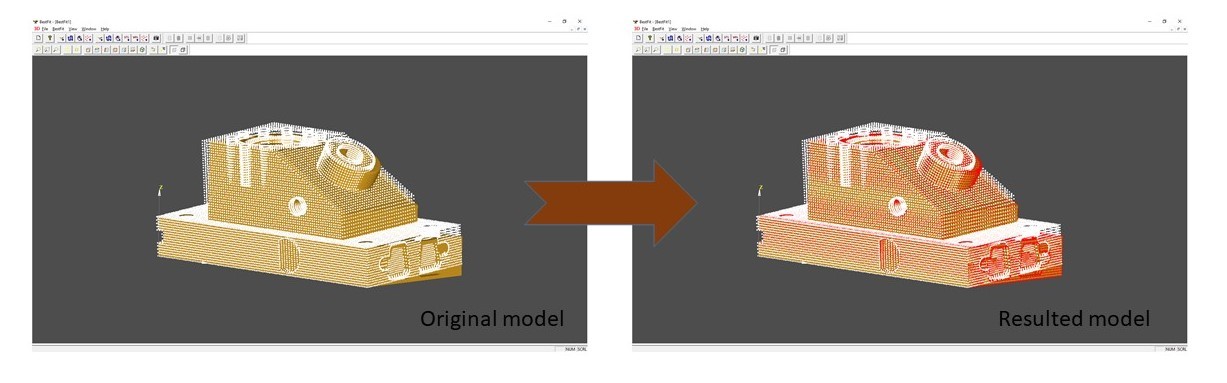Click cascade windows icon in Resulted window's second toolbar
This screenshot has height=383, width=1227.
coord(782,50)
